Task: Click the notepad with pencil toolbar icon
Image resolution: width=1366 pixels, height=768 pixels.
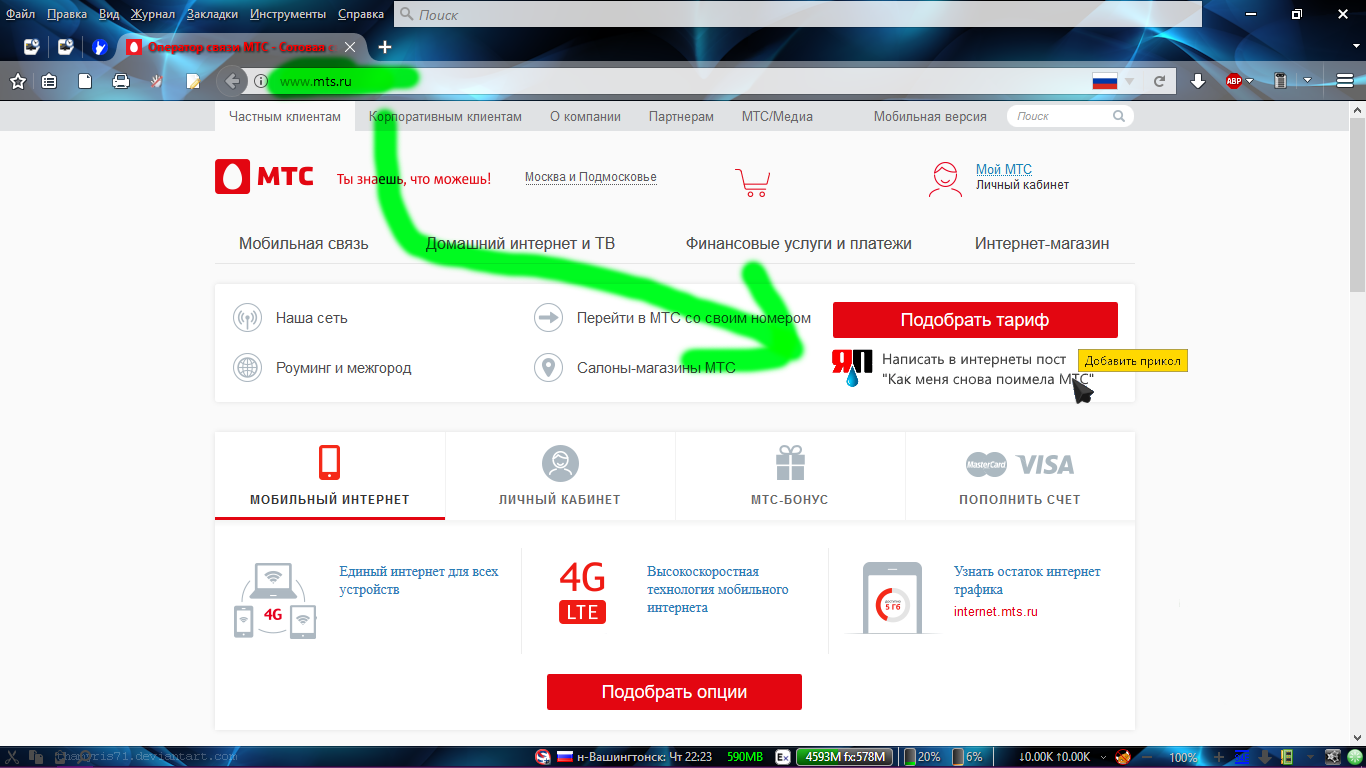Action: click(193, 81)
